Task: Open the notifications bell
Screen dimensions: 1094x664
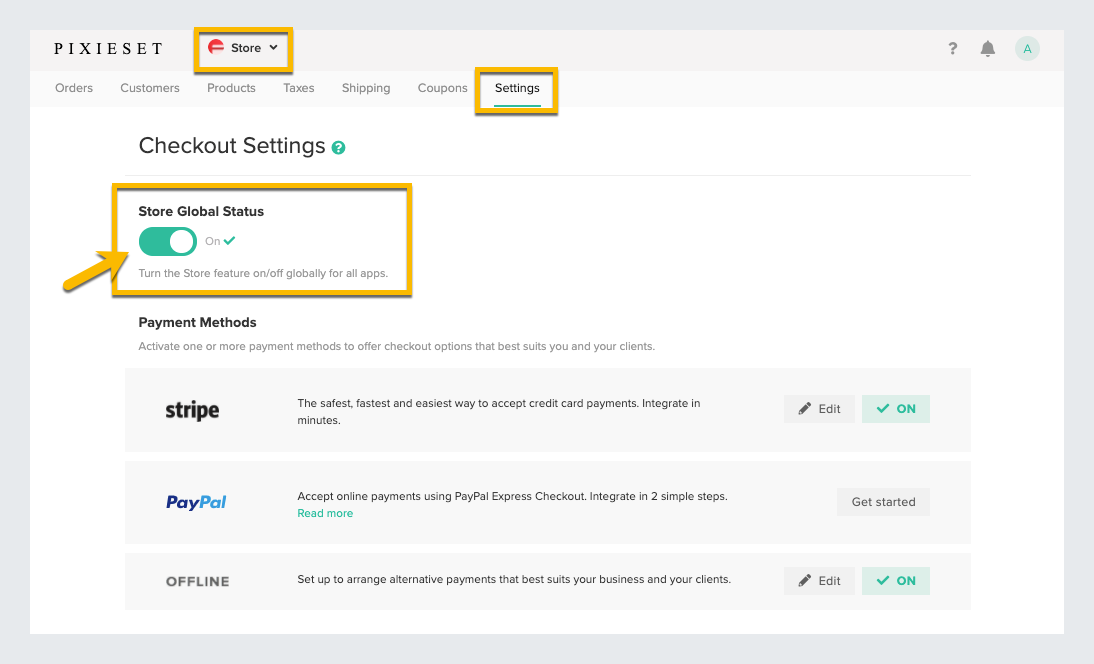Action: pos(987,48)
